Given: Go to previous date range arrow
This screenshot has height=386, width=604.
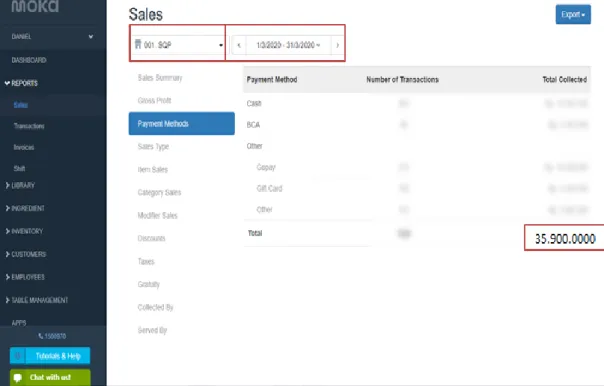Looking at the screenshot, I should pyautogui.click(x=239, y=45).
